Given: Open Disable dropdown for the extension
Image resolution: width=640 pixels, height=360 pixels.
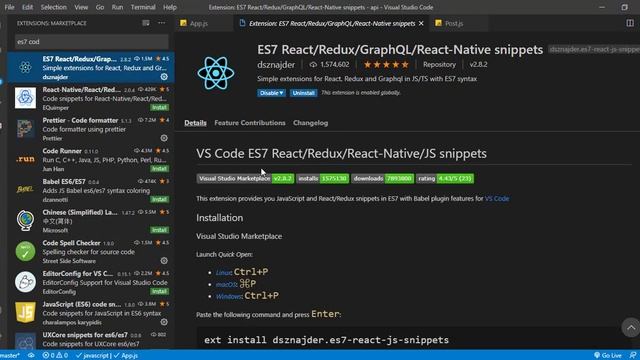Looking at the screenshot, I should click(271, 93).
